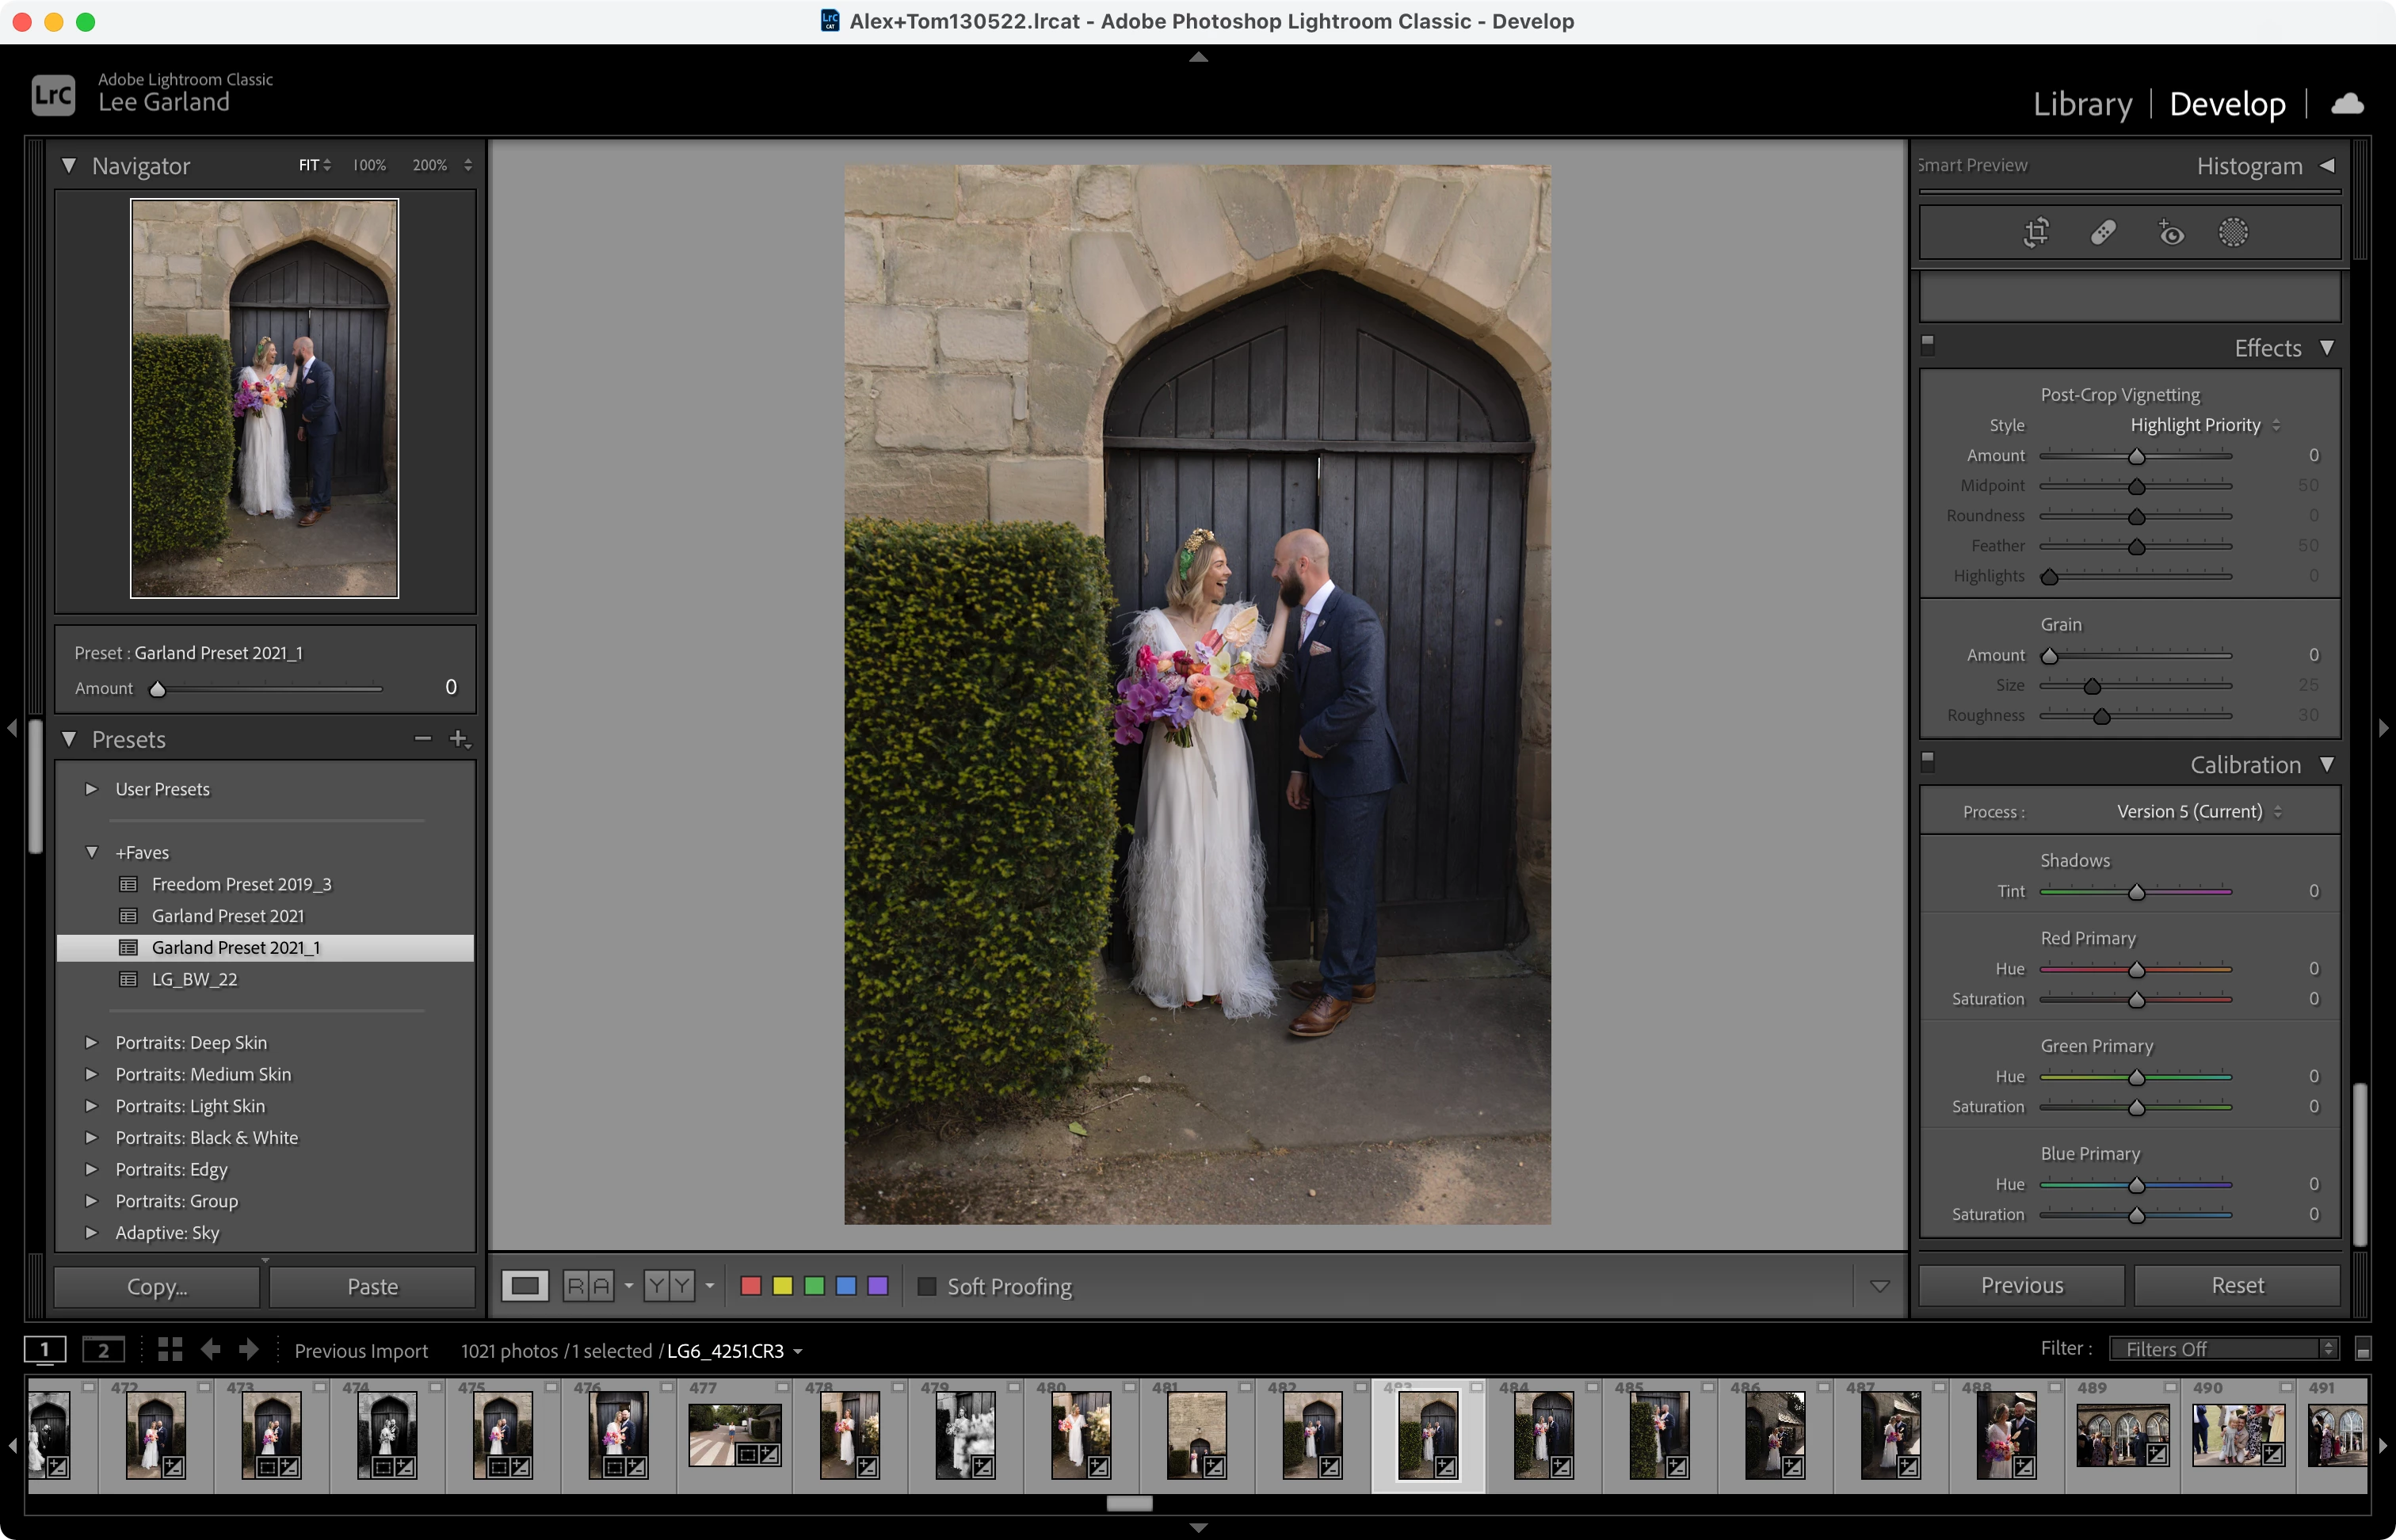Activate the Red Eye Correction tool

click(x=2170, y=233)
